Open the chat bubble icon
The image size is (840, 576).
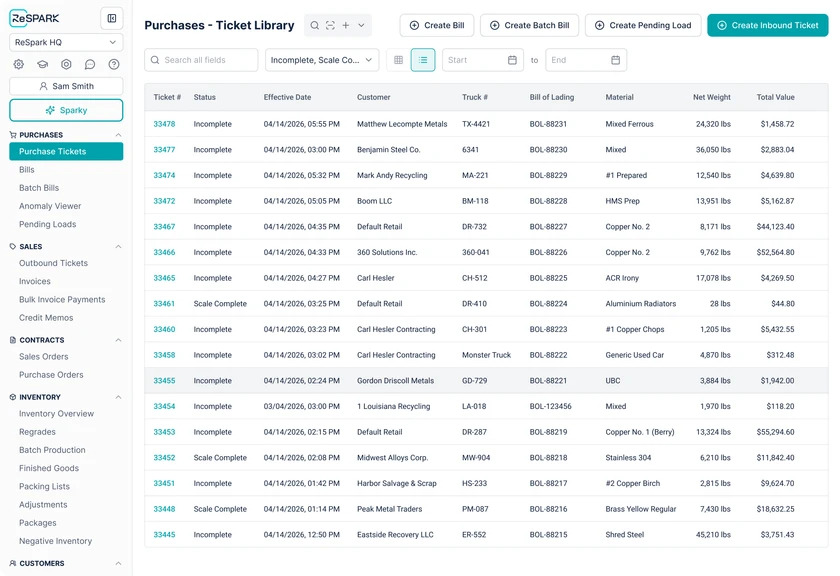click(90, 64)
